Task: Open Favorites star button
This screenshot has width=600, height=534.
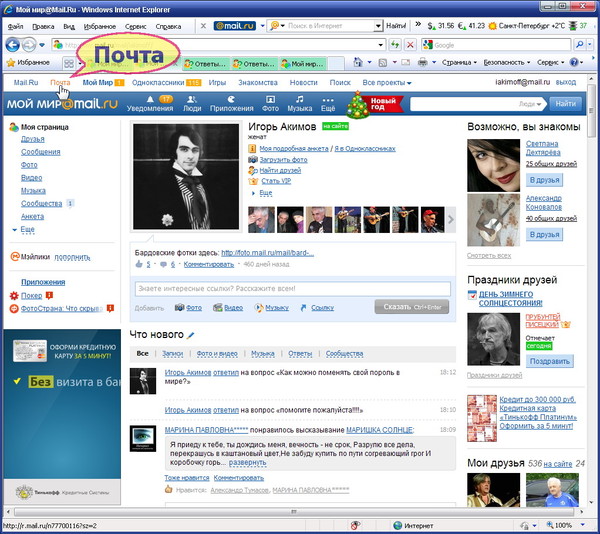Action: (29, 62)
